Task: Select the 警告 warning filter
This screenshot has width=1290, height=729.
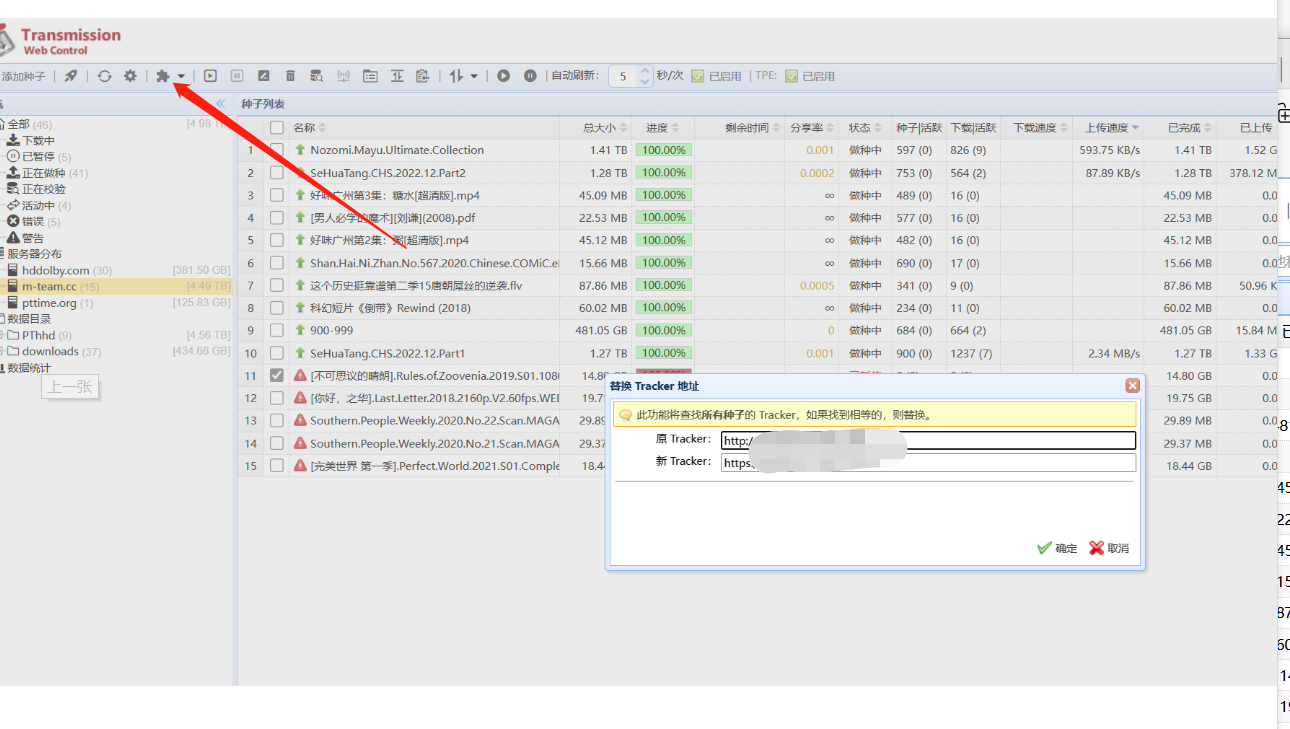Action: coord(25,238)
